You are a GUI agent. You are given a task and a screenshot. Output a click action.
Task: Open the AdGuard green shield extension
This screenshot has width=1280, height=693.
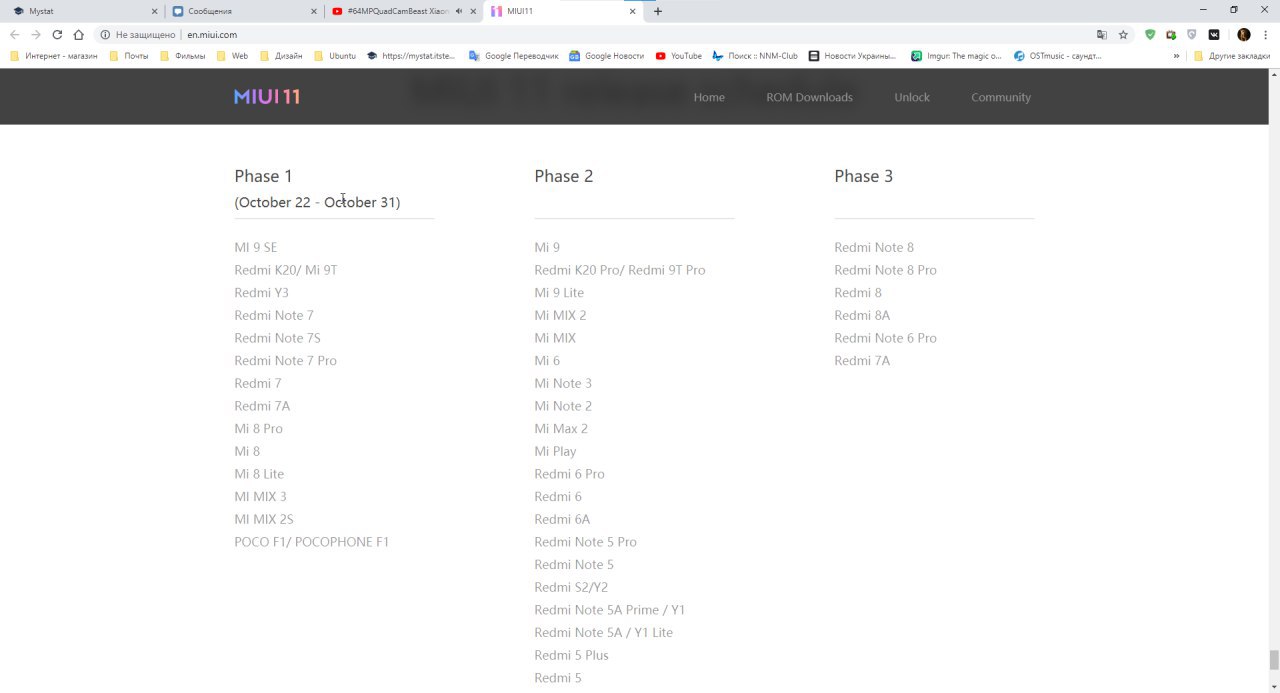(x=1150, y=34)
